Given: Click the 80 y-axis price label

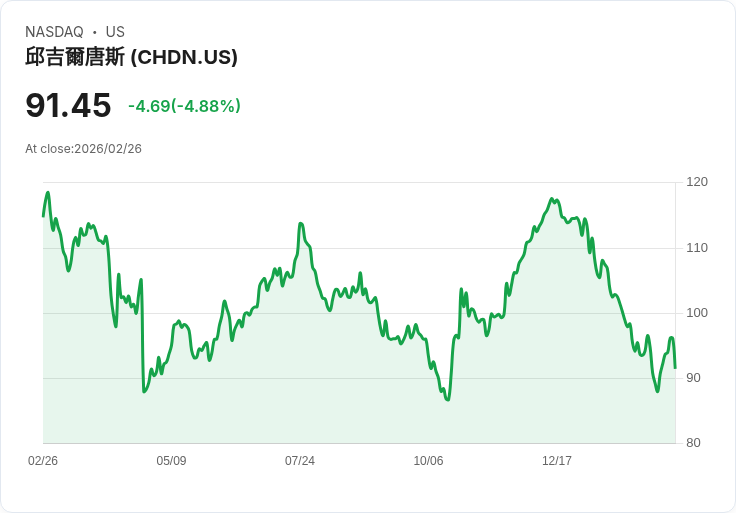Looking at the screenshot, I should 693,443.
